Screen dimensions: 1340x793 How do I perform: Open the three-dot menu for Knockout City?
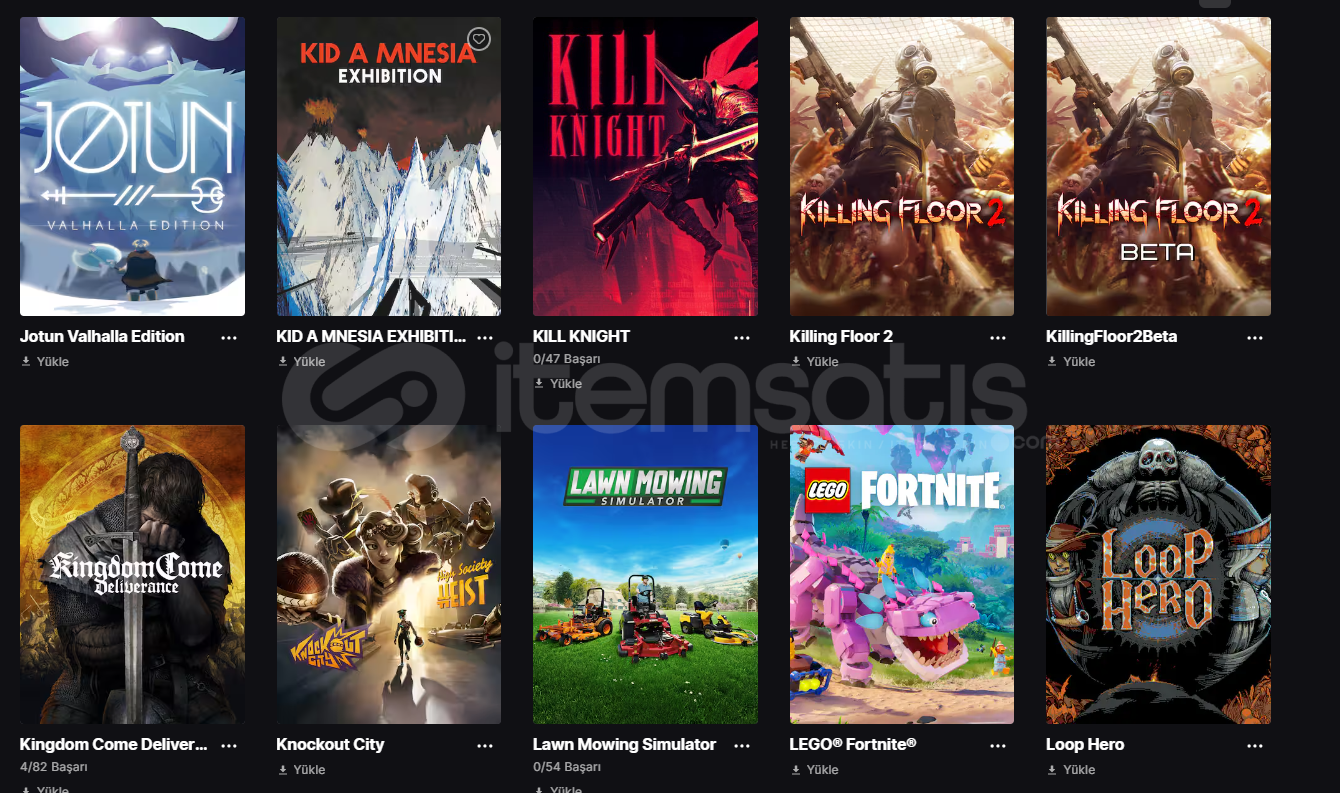(485, 746)
